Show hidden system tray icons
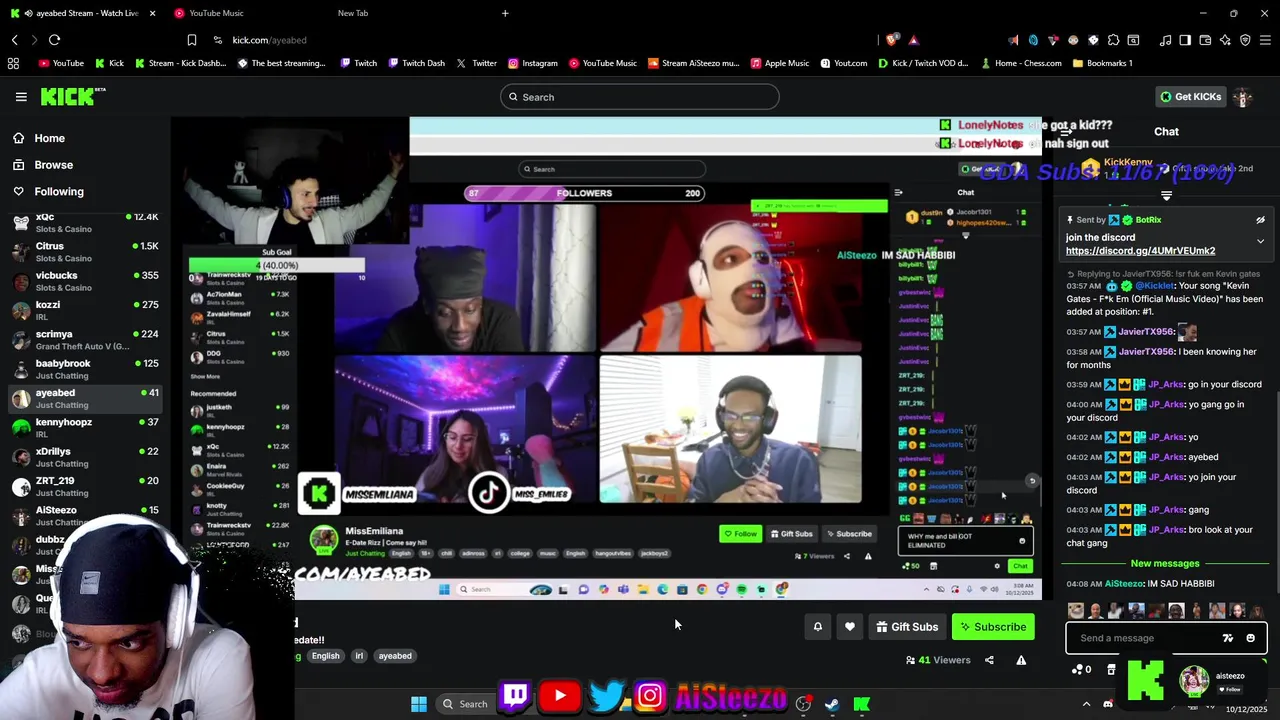Screen dimensions: 1280x720 pos(1086,704)
